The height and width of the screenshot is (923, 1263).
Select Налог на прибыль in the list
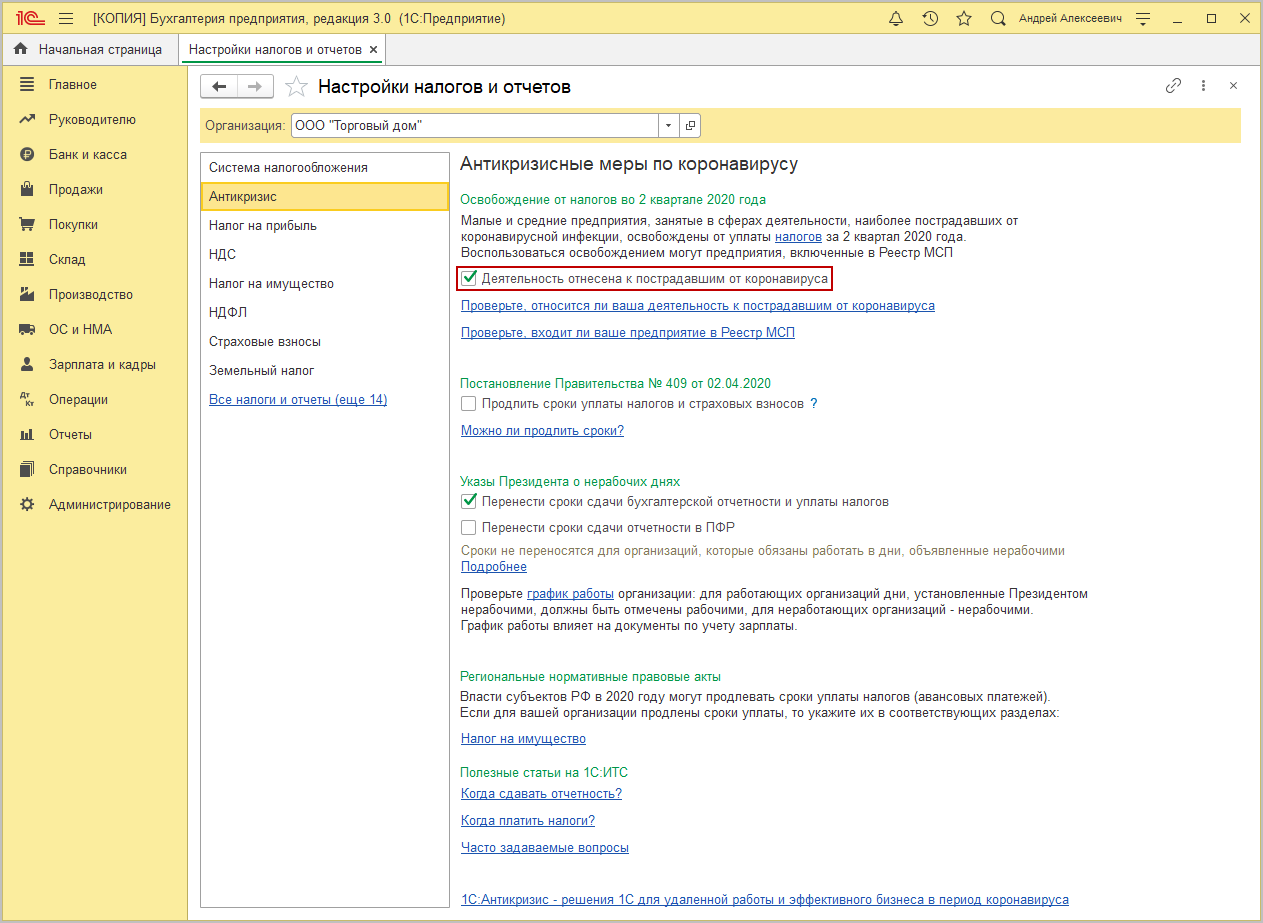(325, 226)
